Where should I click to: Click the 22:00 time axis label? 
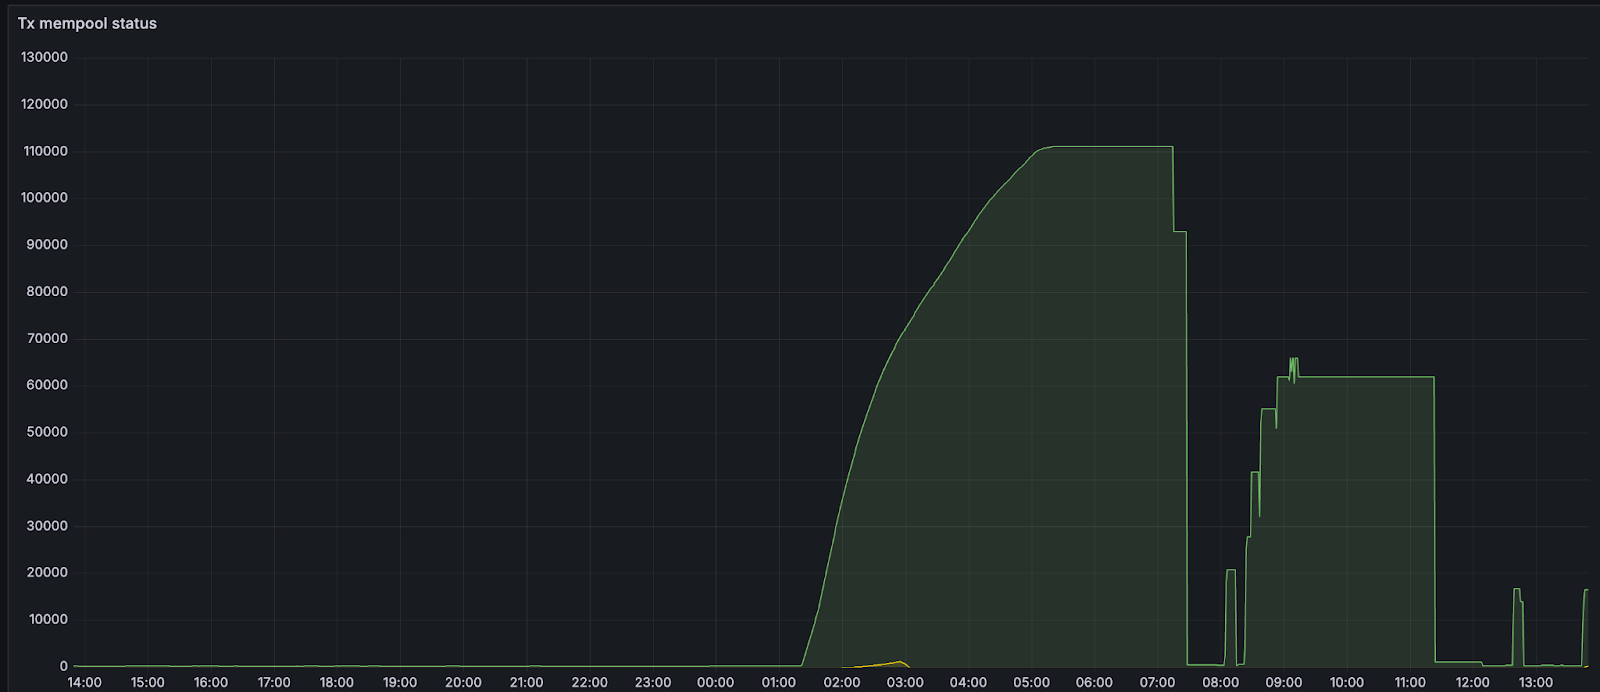589,682
